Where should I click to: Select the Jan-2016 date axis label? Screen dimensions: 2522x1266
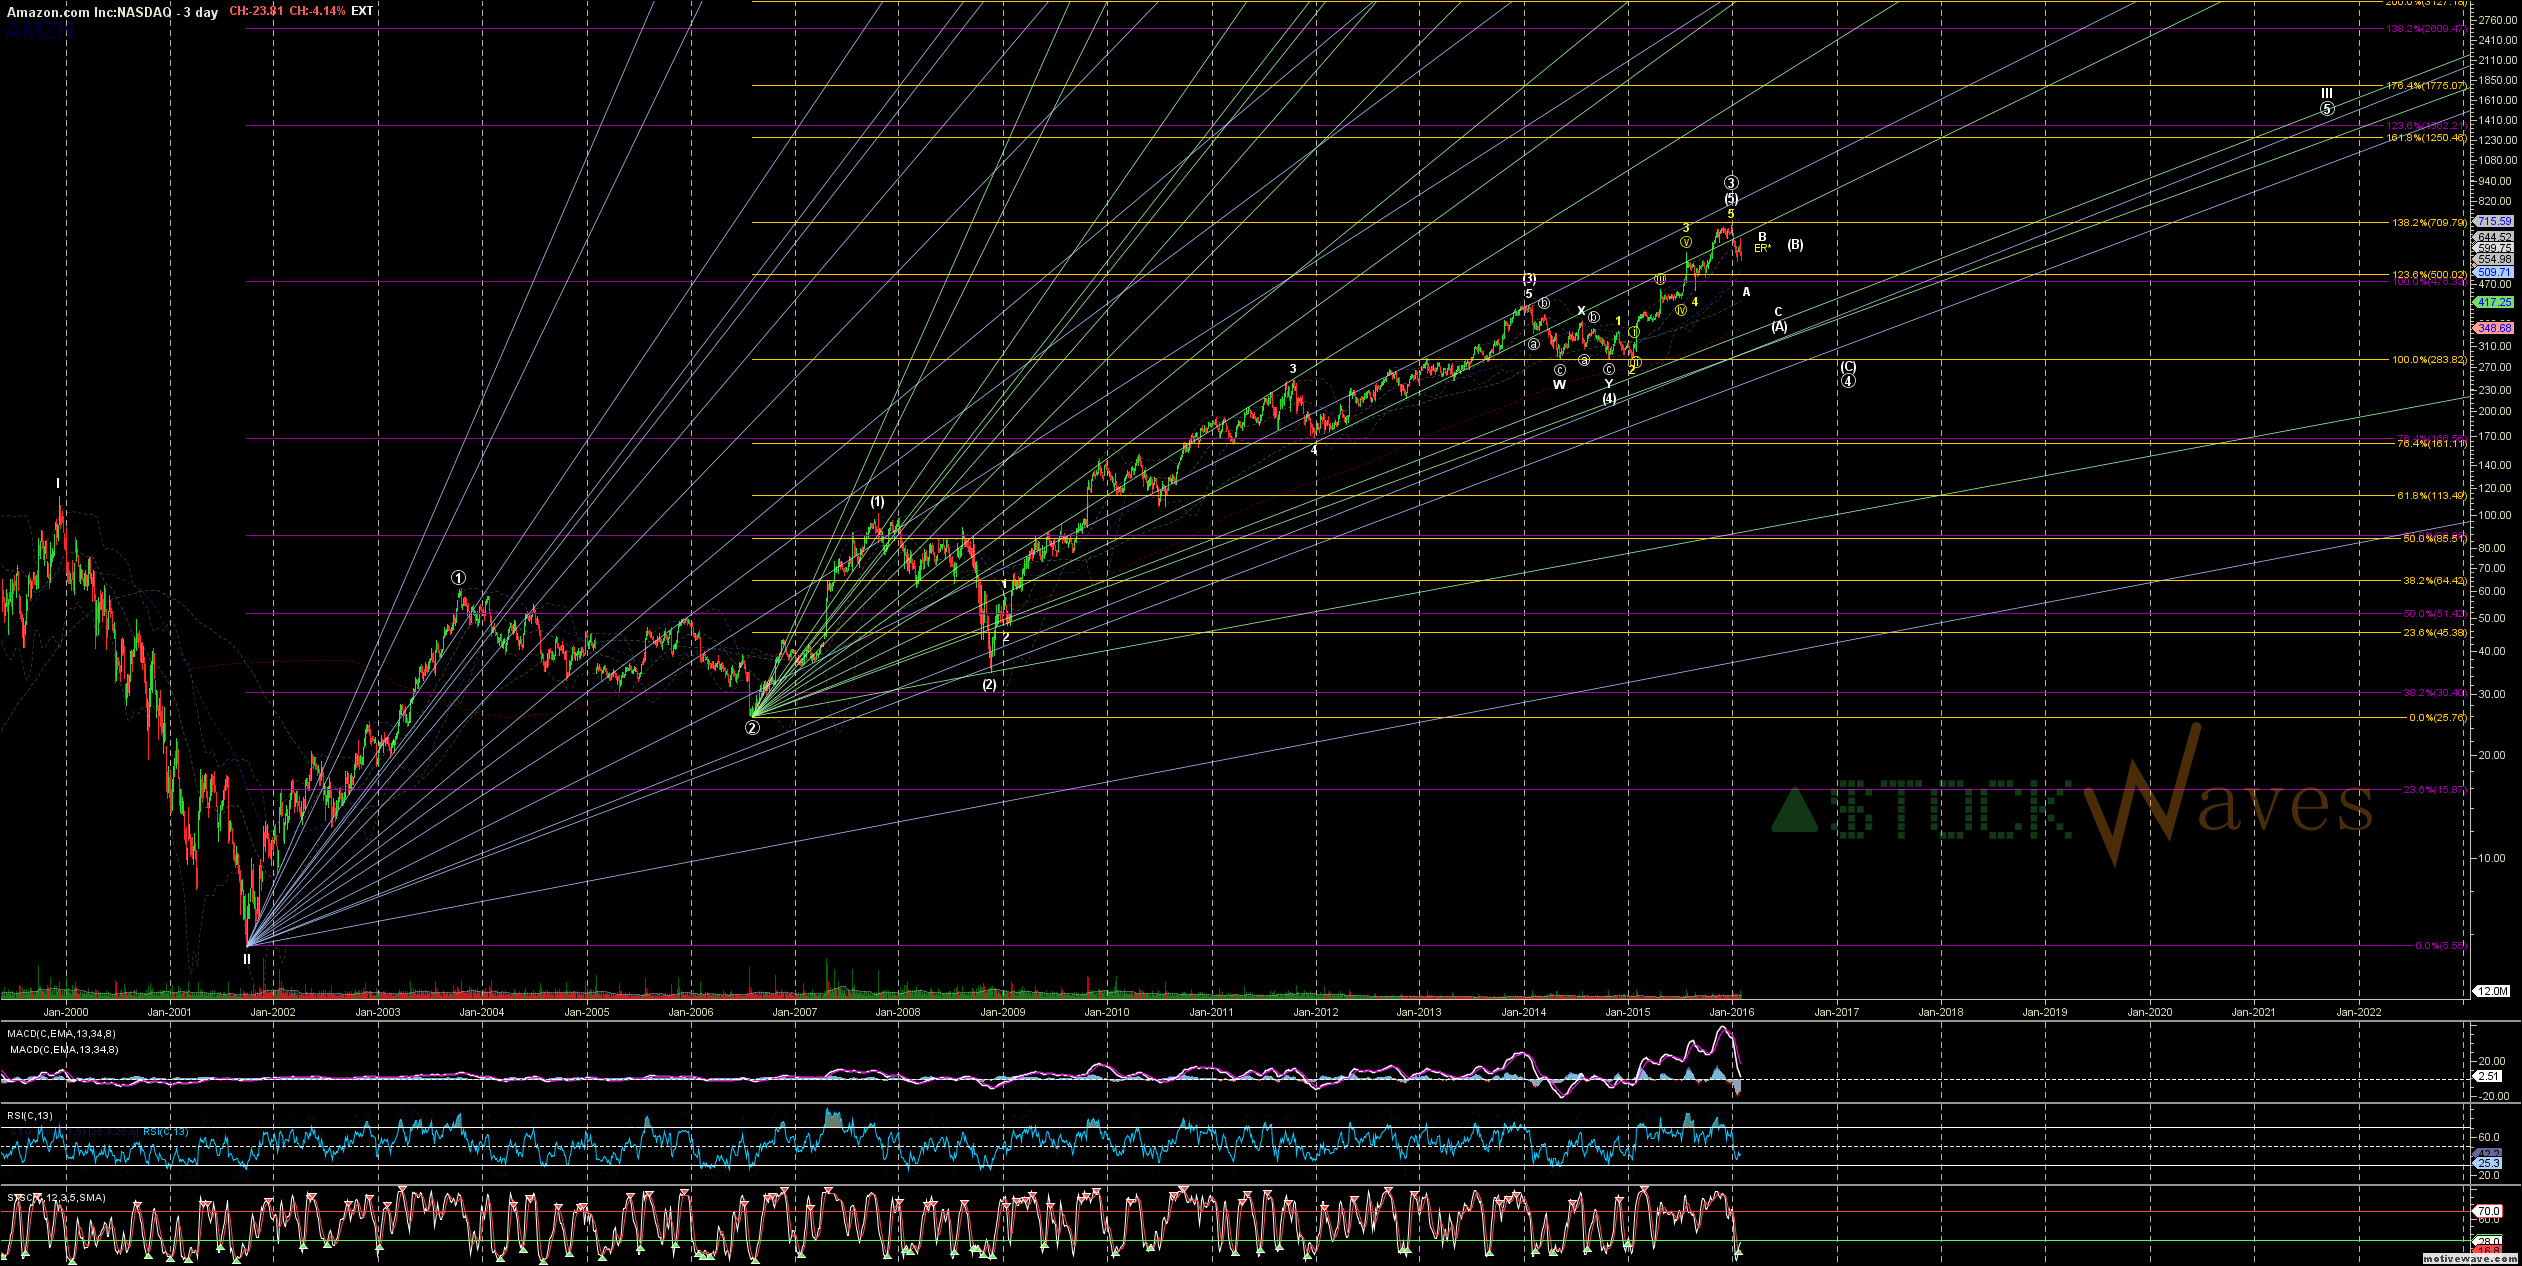(x=1731, y=1012)
